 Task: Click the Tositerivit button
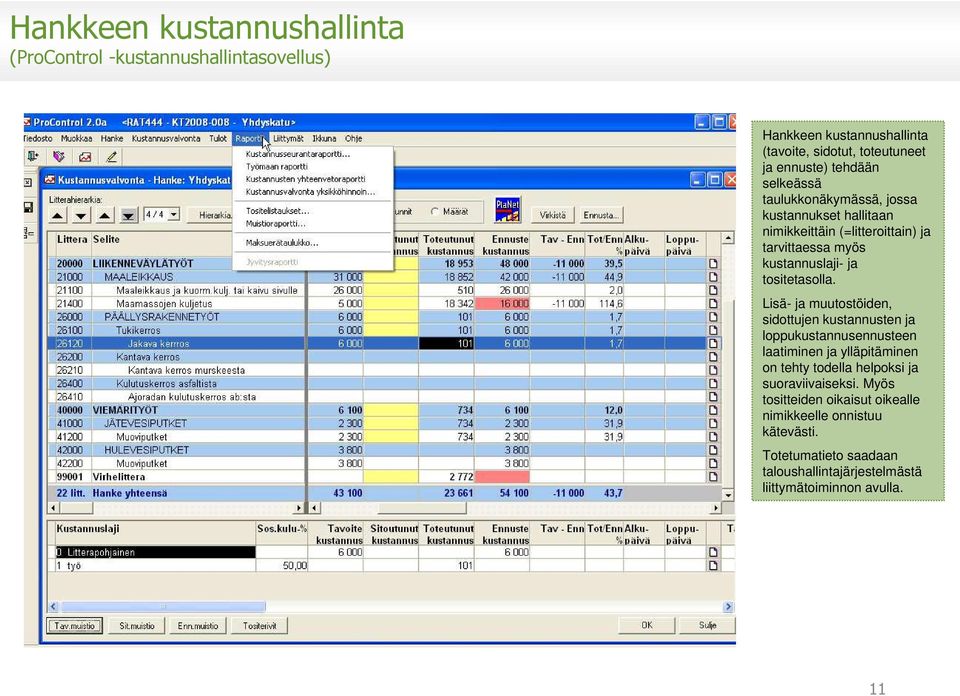(x=260, y=626)
